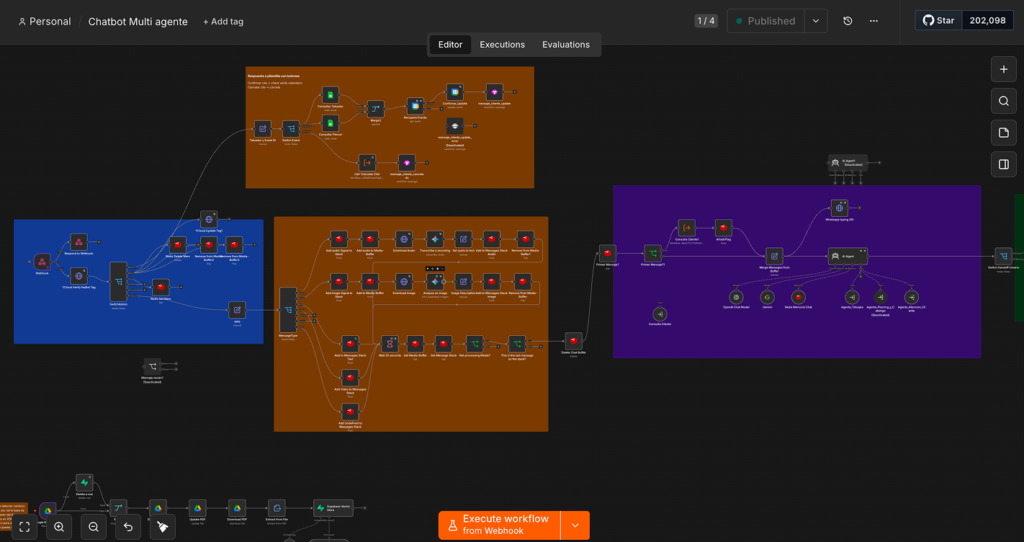Select the Agente_Tatuajes tool sub-node
The width and height of the screenshot is (1024, 542).
(x=852, y=297)
